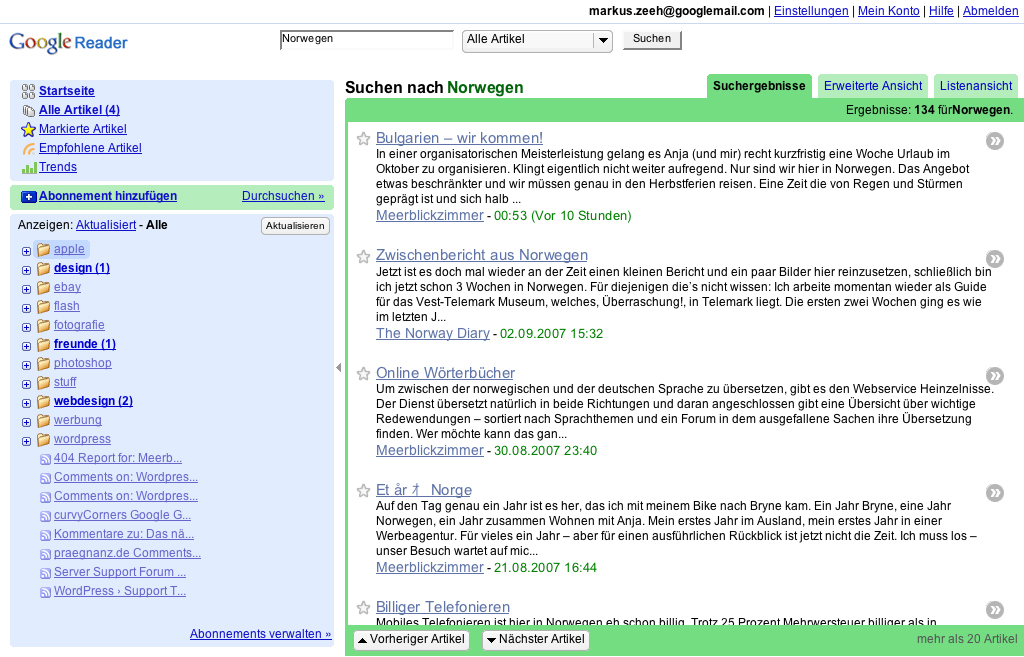Screen dimensions: 1024x657
Task: Click the Trends bar chart icon
Action: tap(28, 167)
